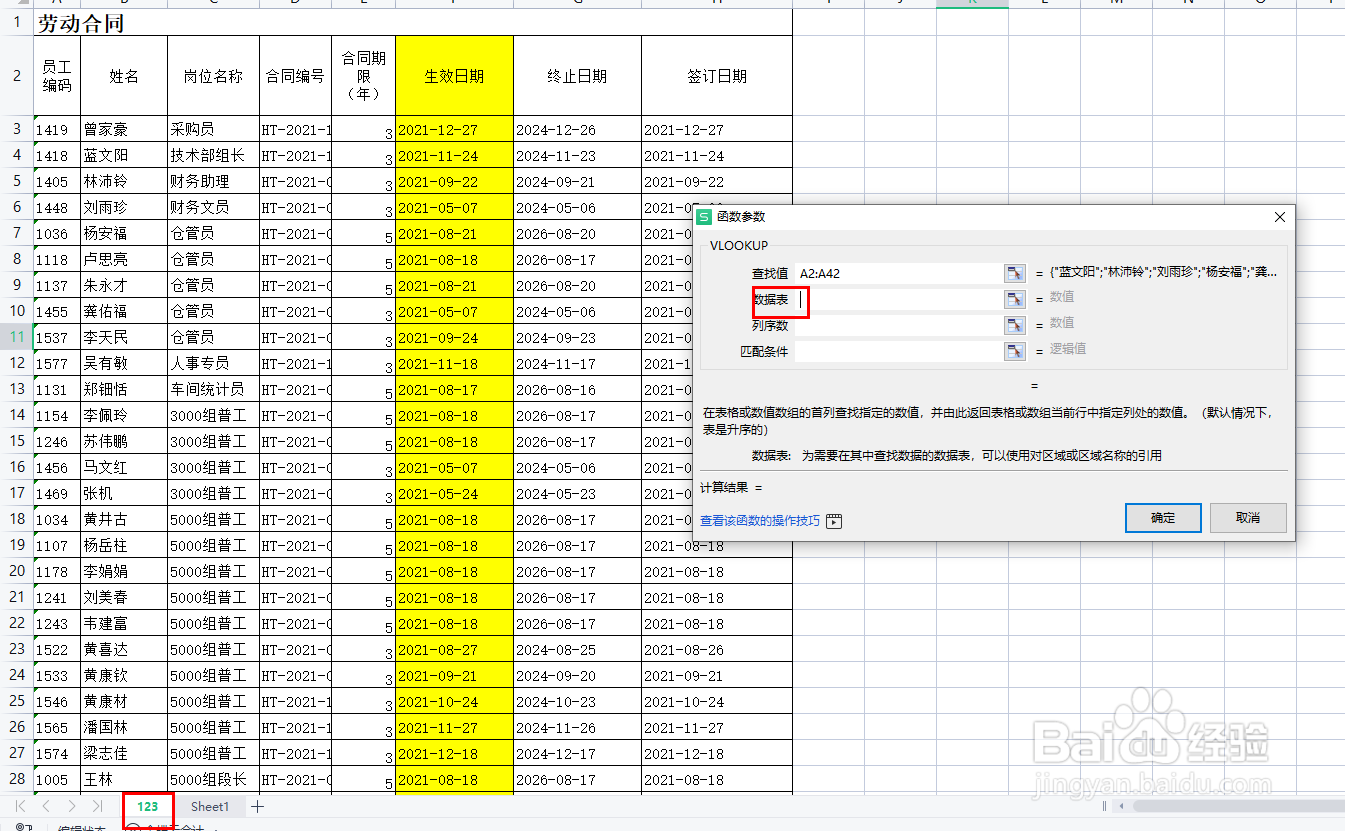Click the name cell 林沛铃
The height and width of the screenshot is (831, 1345).
(x=124, y=181)
